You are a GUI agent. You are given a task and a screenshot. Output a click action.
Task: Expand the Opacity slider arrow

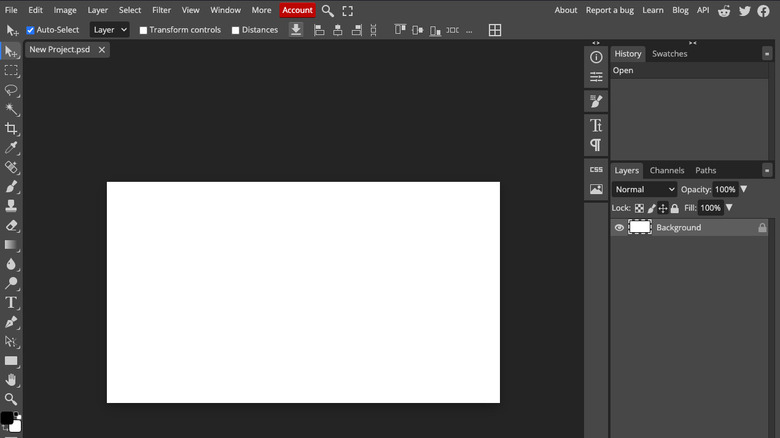point(743,189)
